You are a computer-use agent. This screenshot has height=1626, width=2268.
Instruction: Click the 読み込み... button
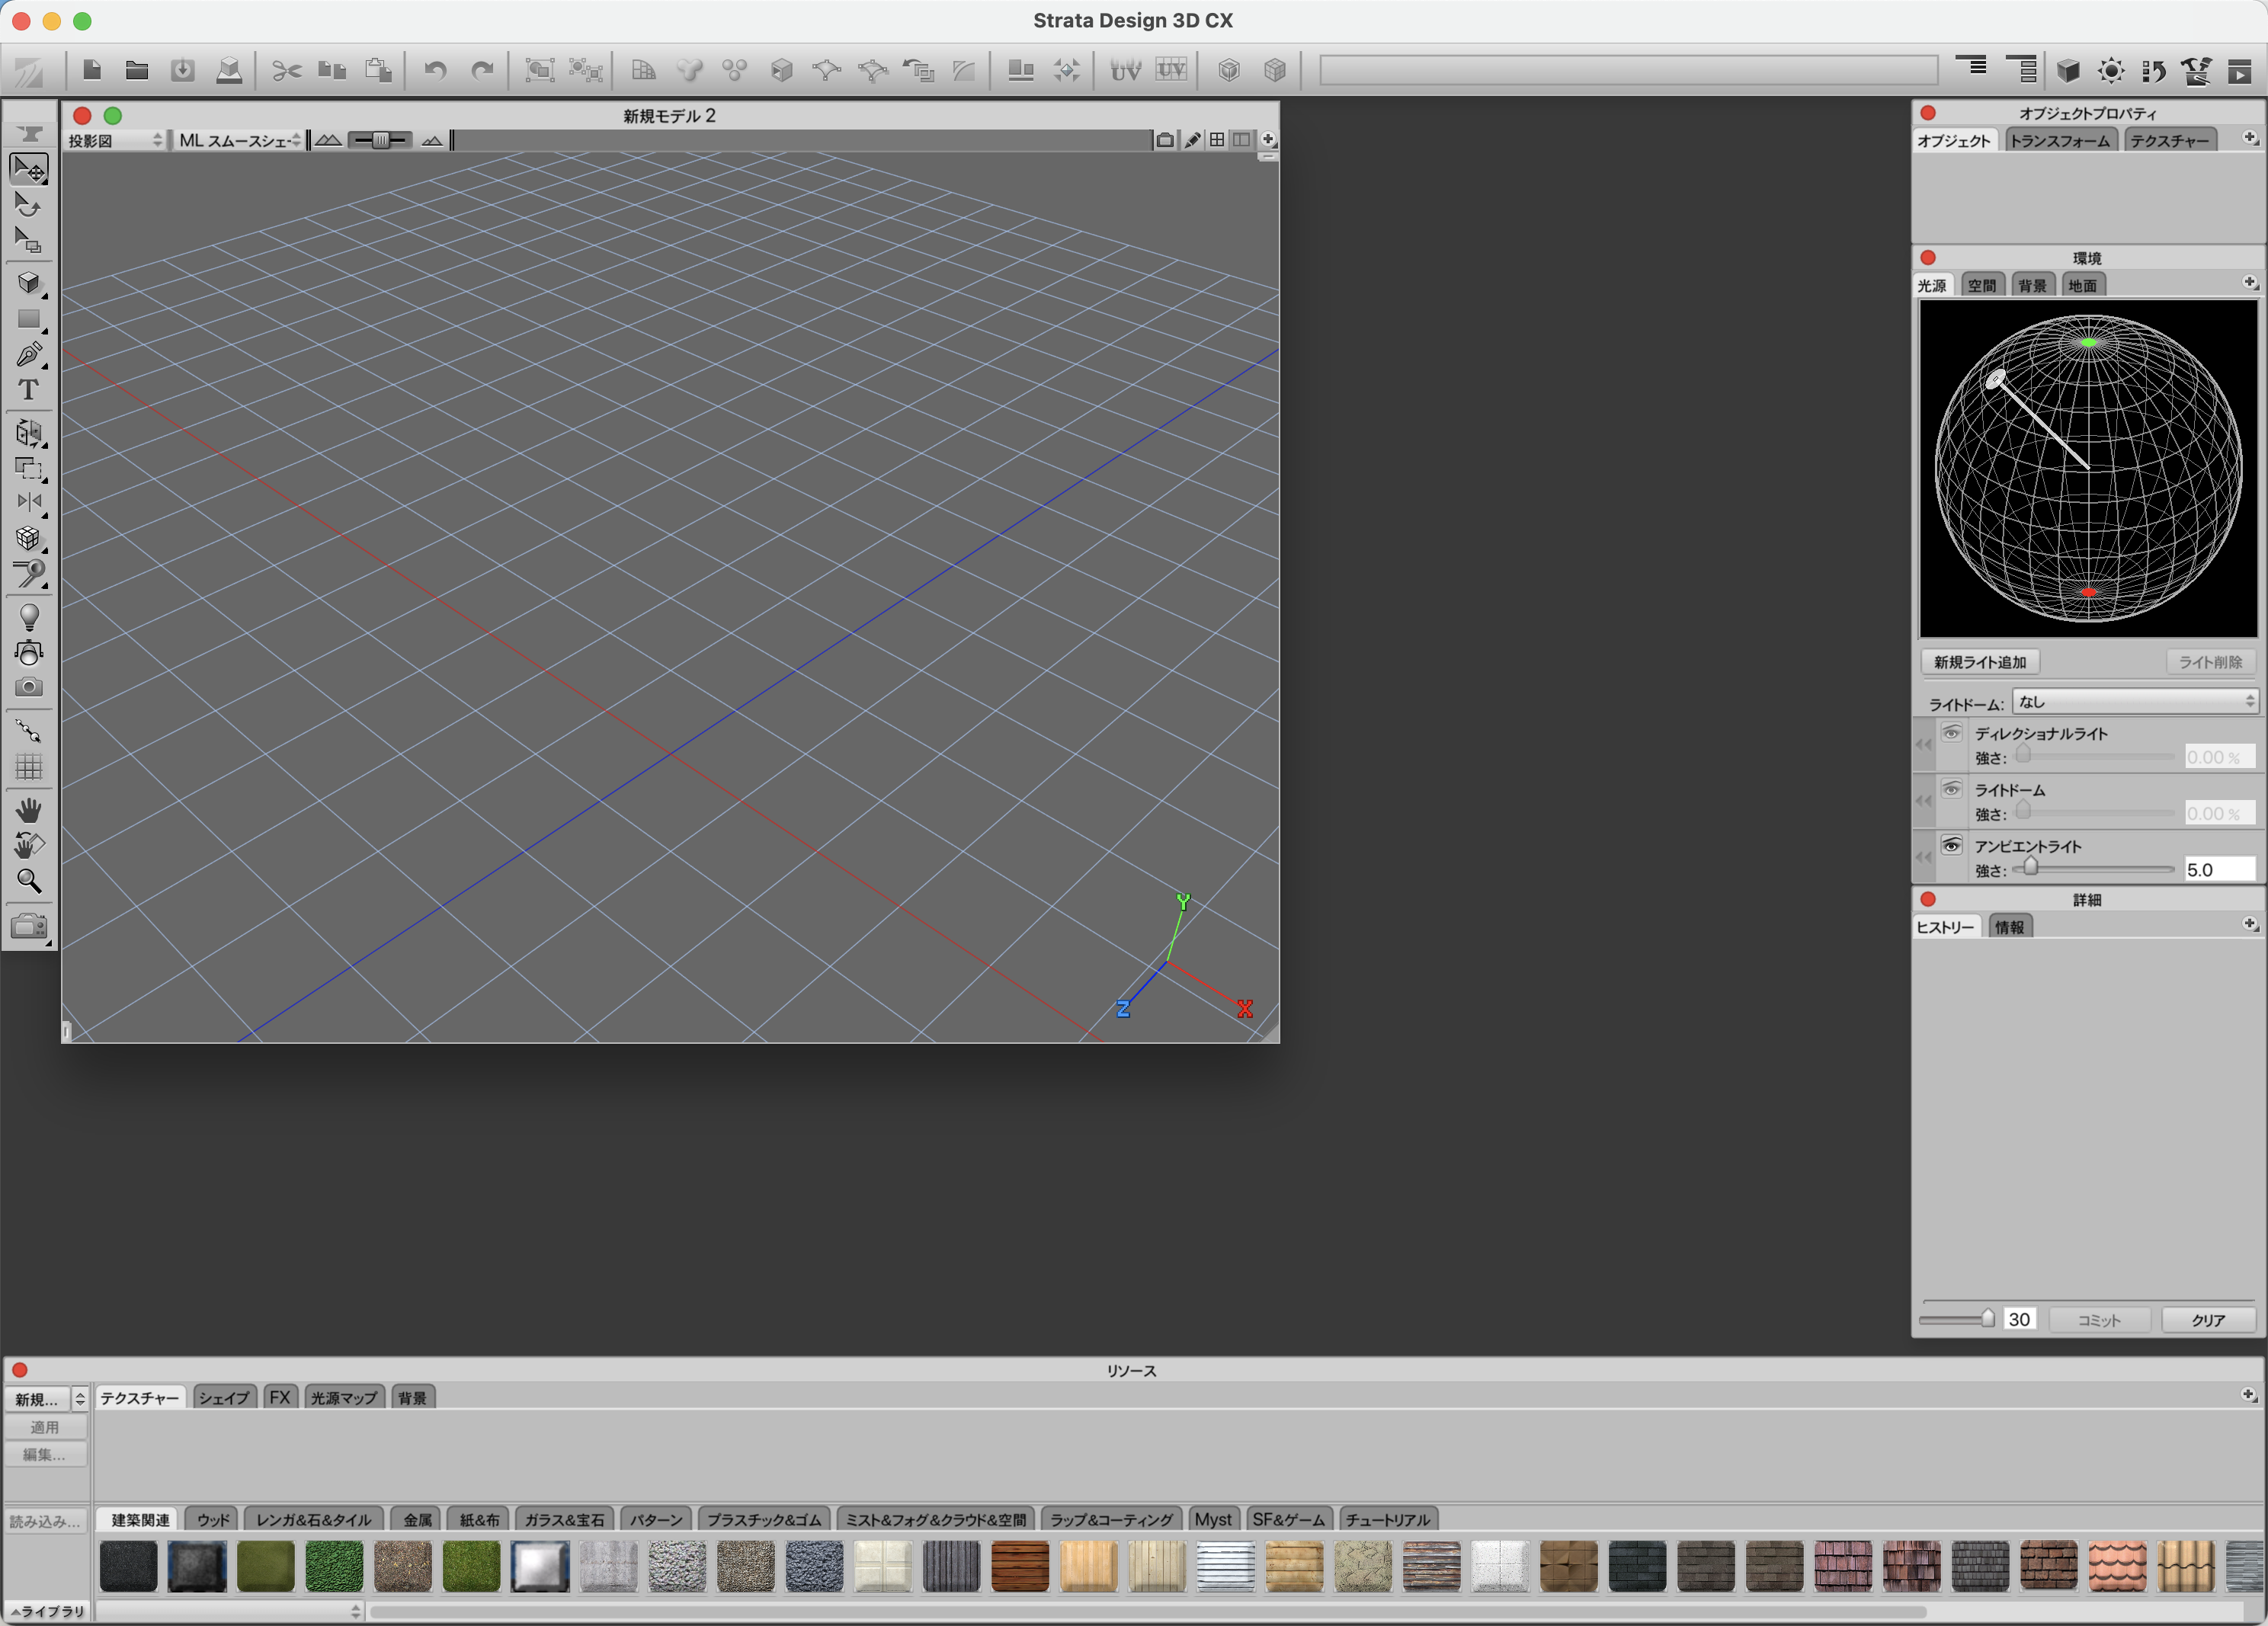click(x=45, y=1521)
